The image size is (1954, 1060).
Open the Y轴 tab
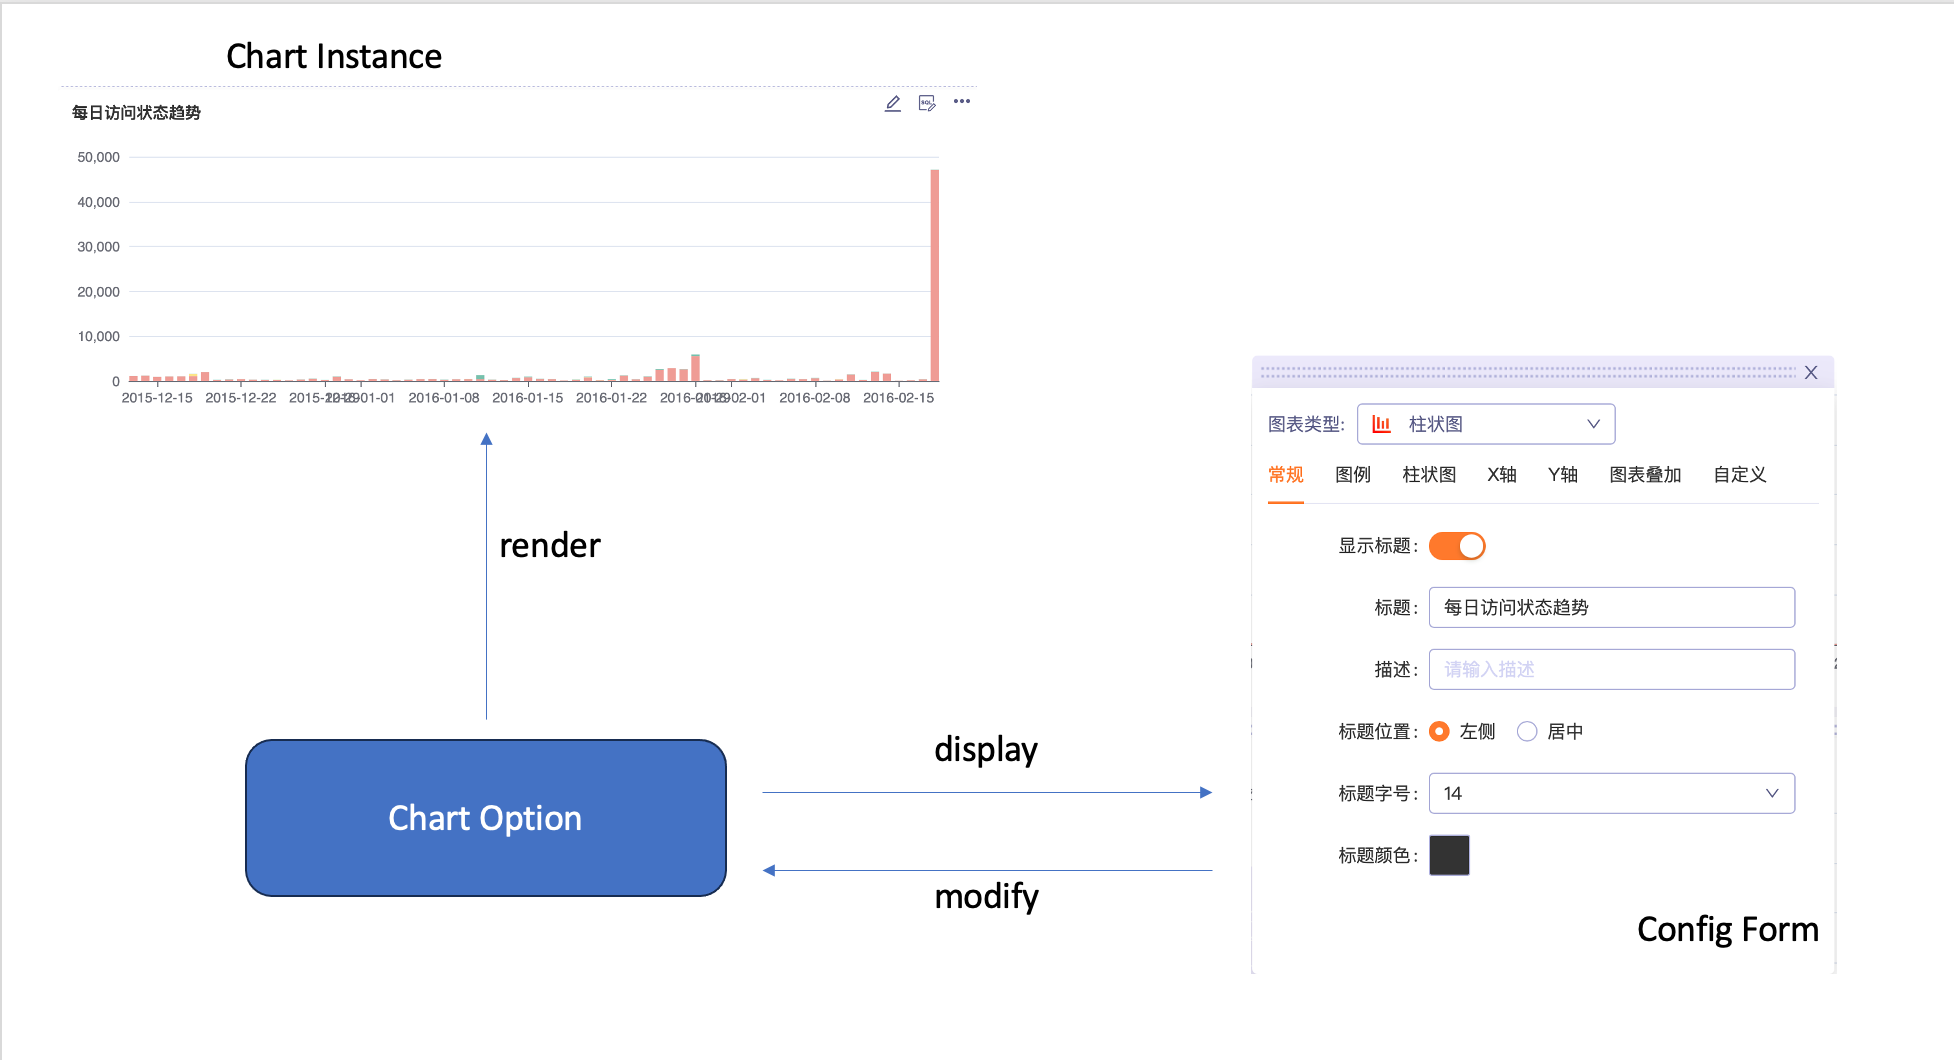1563,475
